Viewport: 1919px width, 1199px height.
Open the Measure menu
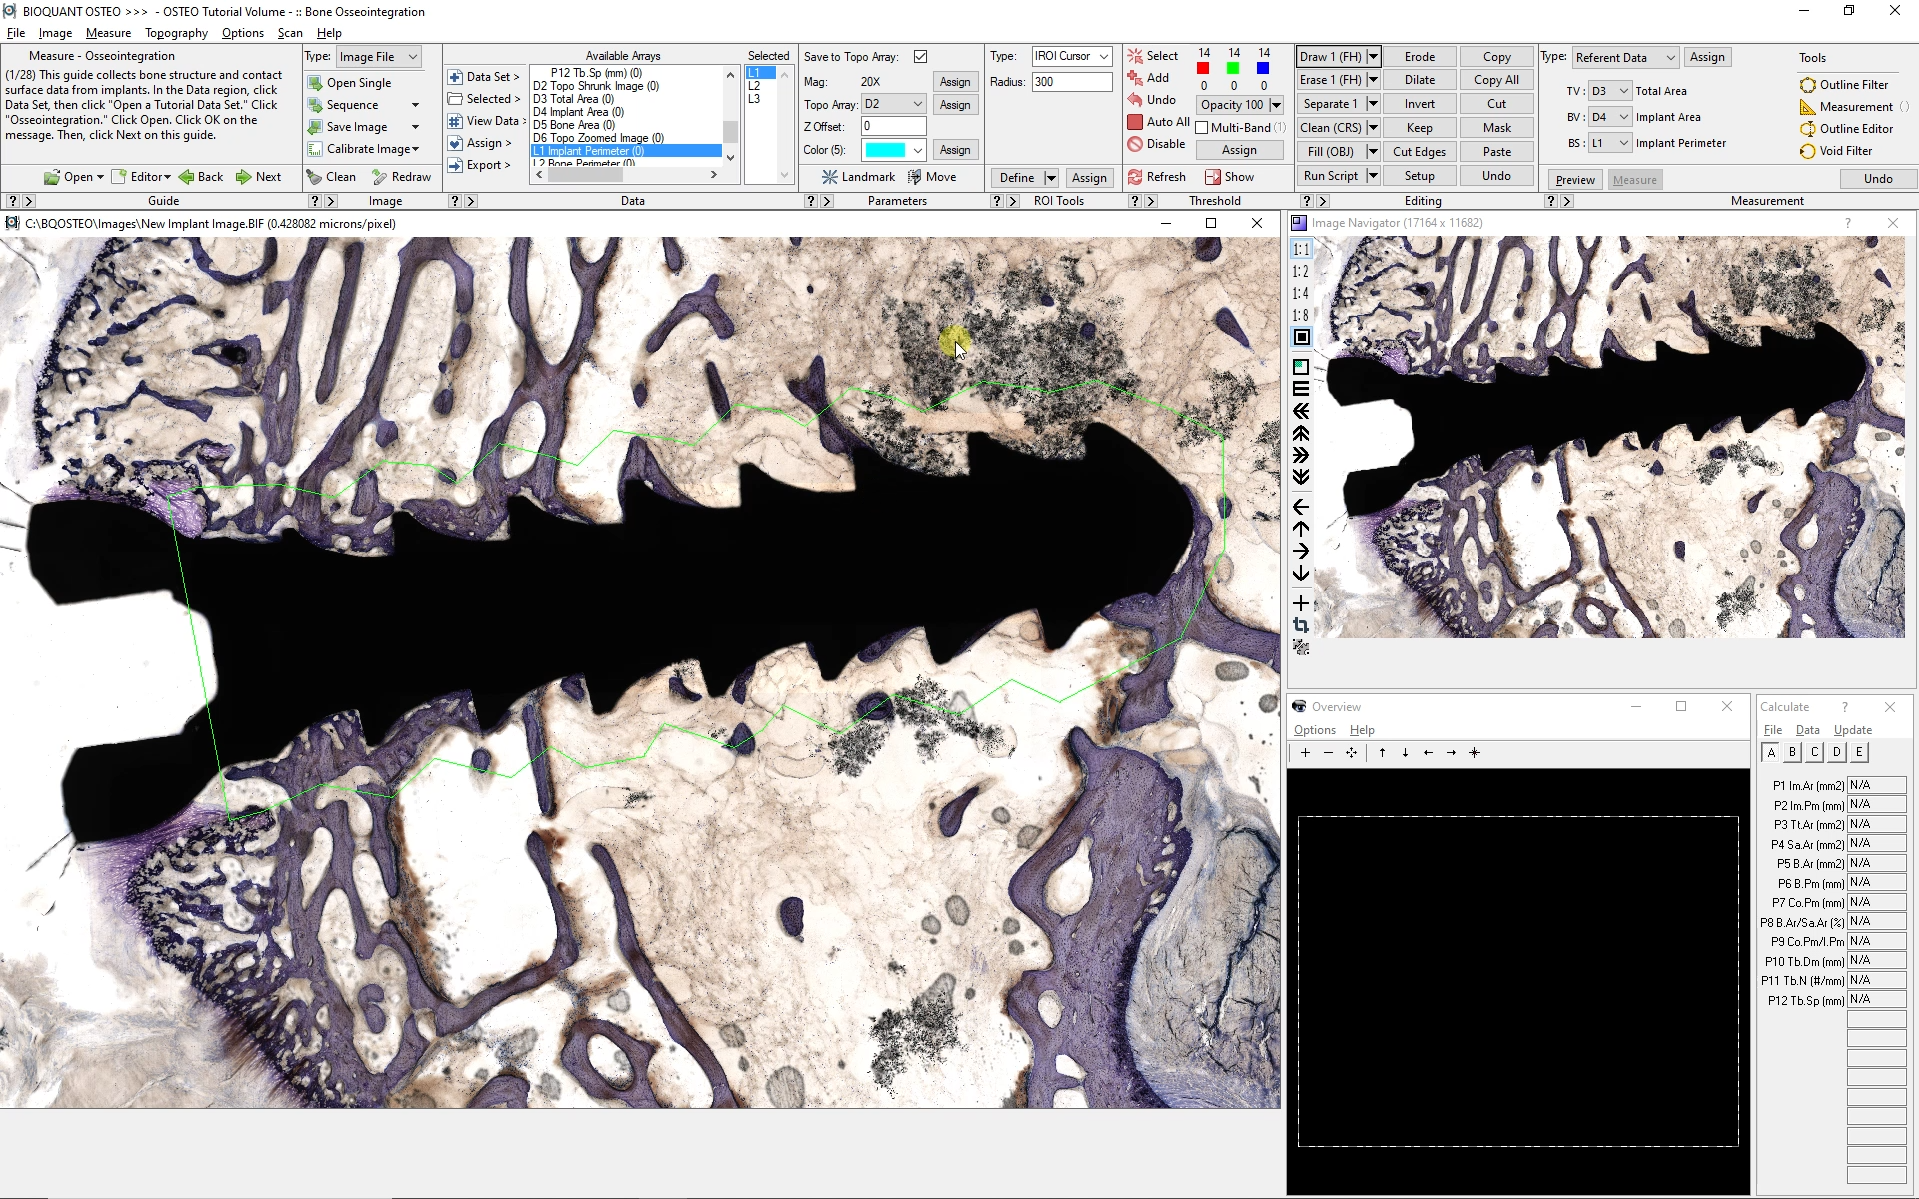pos(108,33)
